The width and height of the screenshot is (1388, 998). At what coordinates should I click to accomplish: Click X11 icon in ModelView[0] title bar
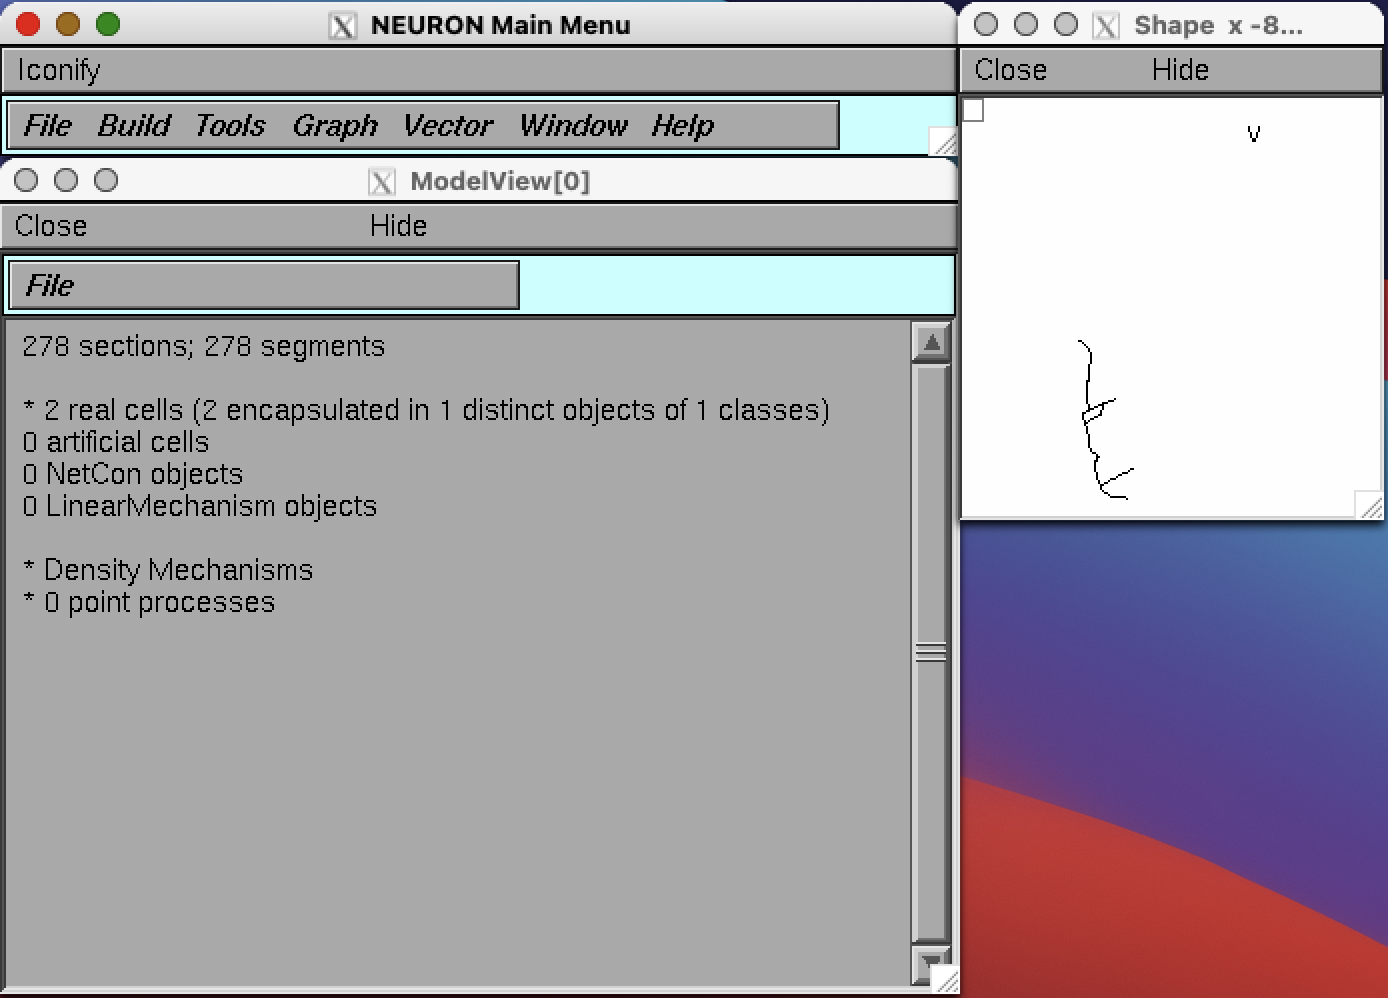381,181
